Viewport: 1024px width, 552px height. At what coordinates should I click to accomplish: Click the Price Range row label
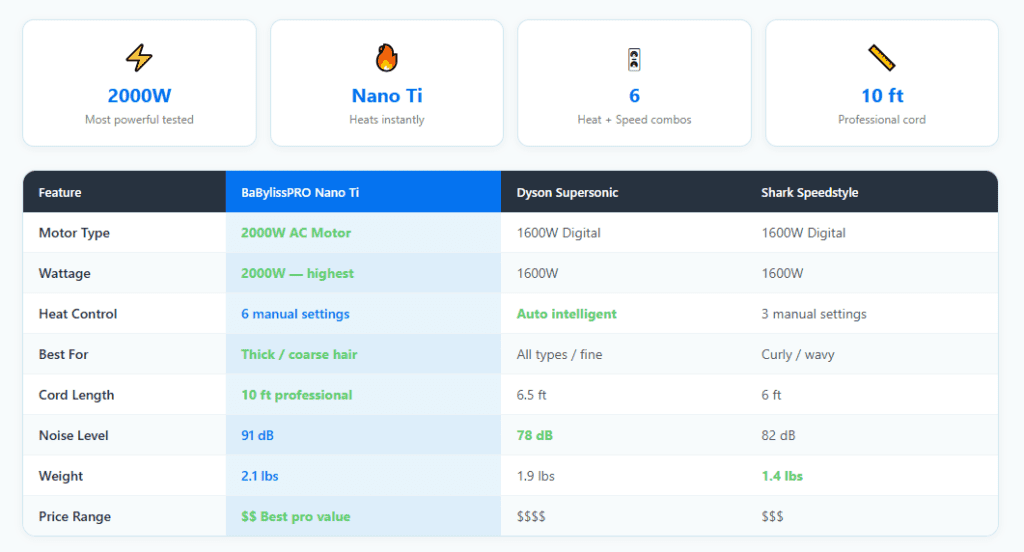click(x=74, y=516)
